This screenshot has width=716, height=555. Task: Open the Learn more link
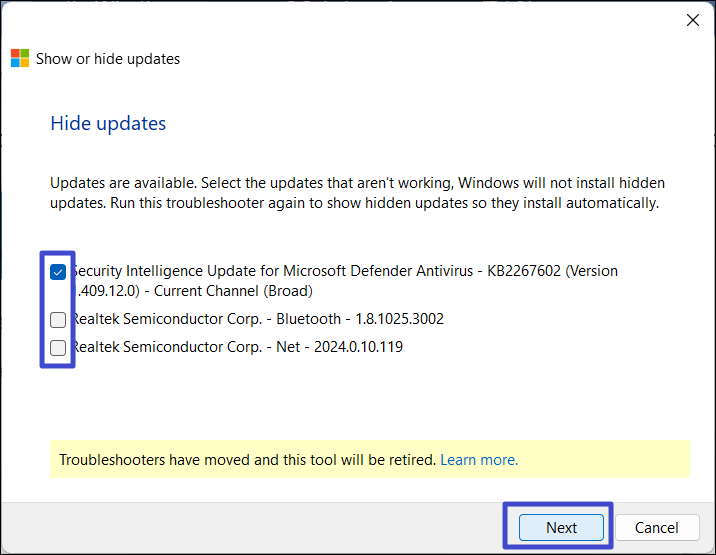coord(479,460)
